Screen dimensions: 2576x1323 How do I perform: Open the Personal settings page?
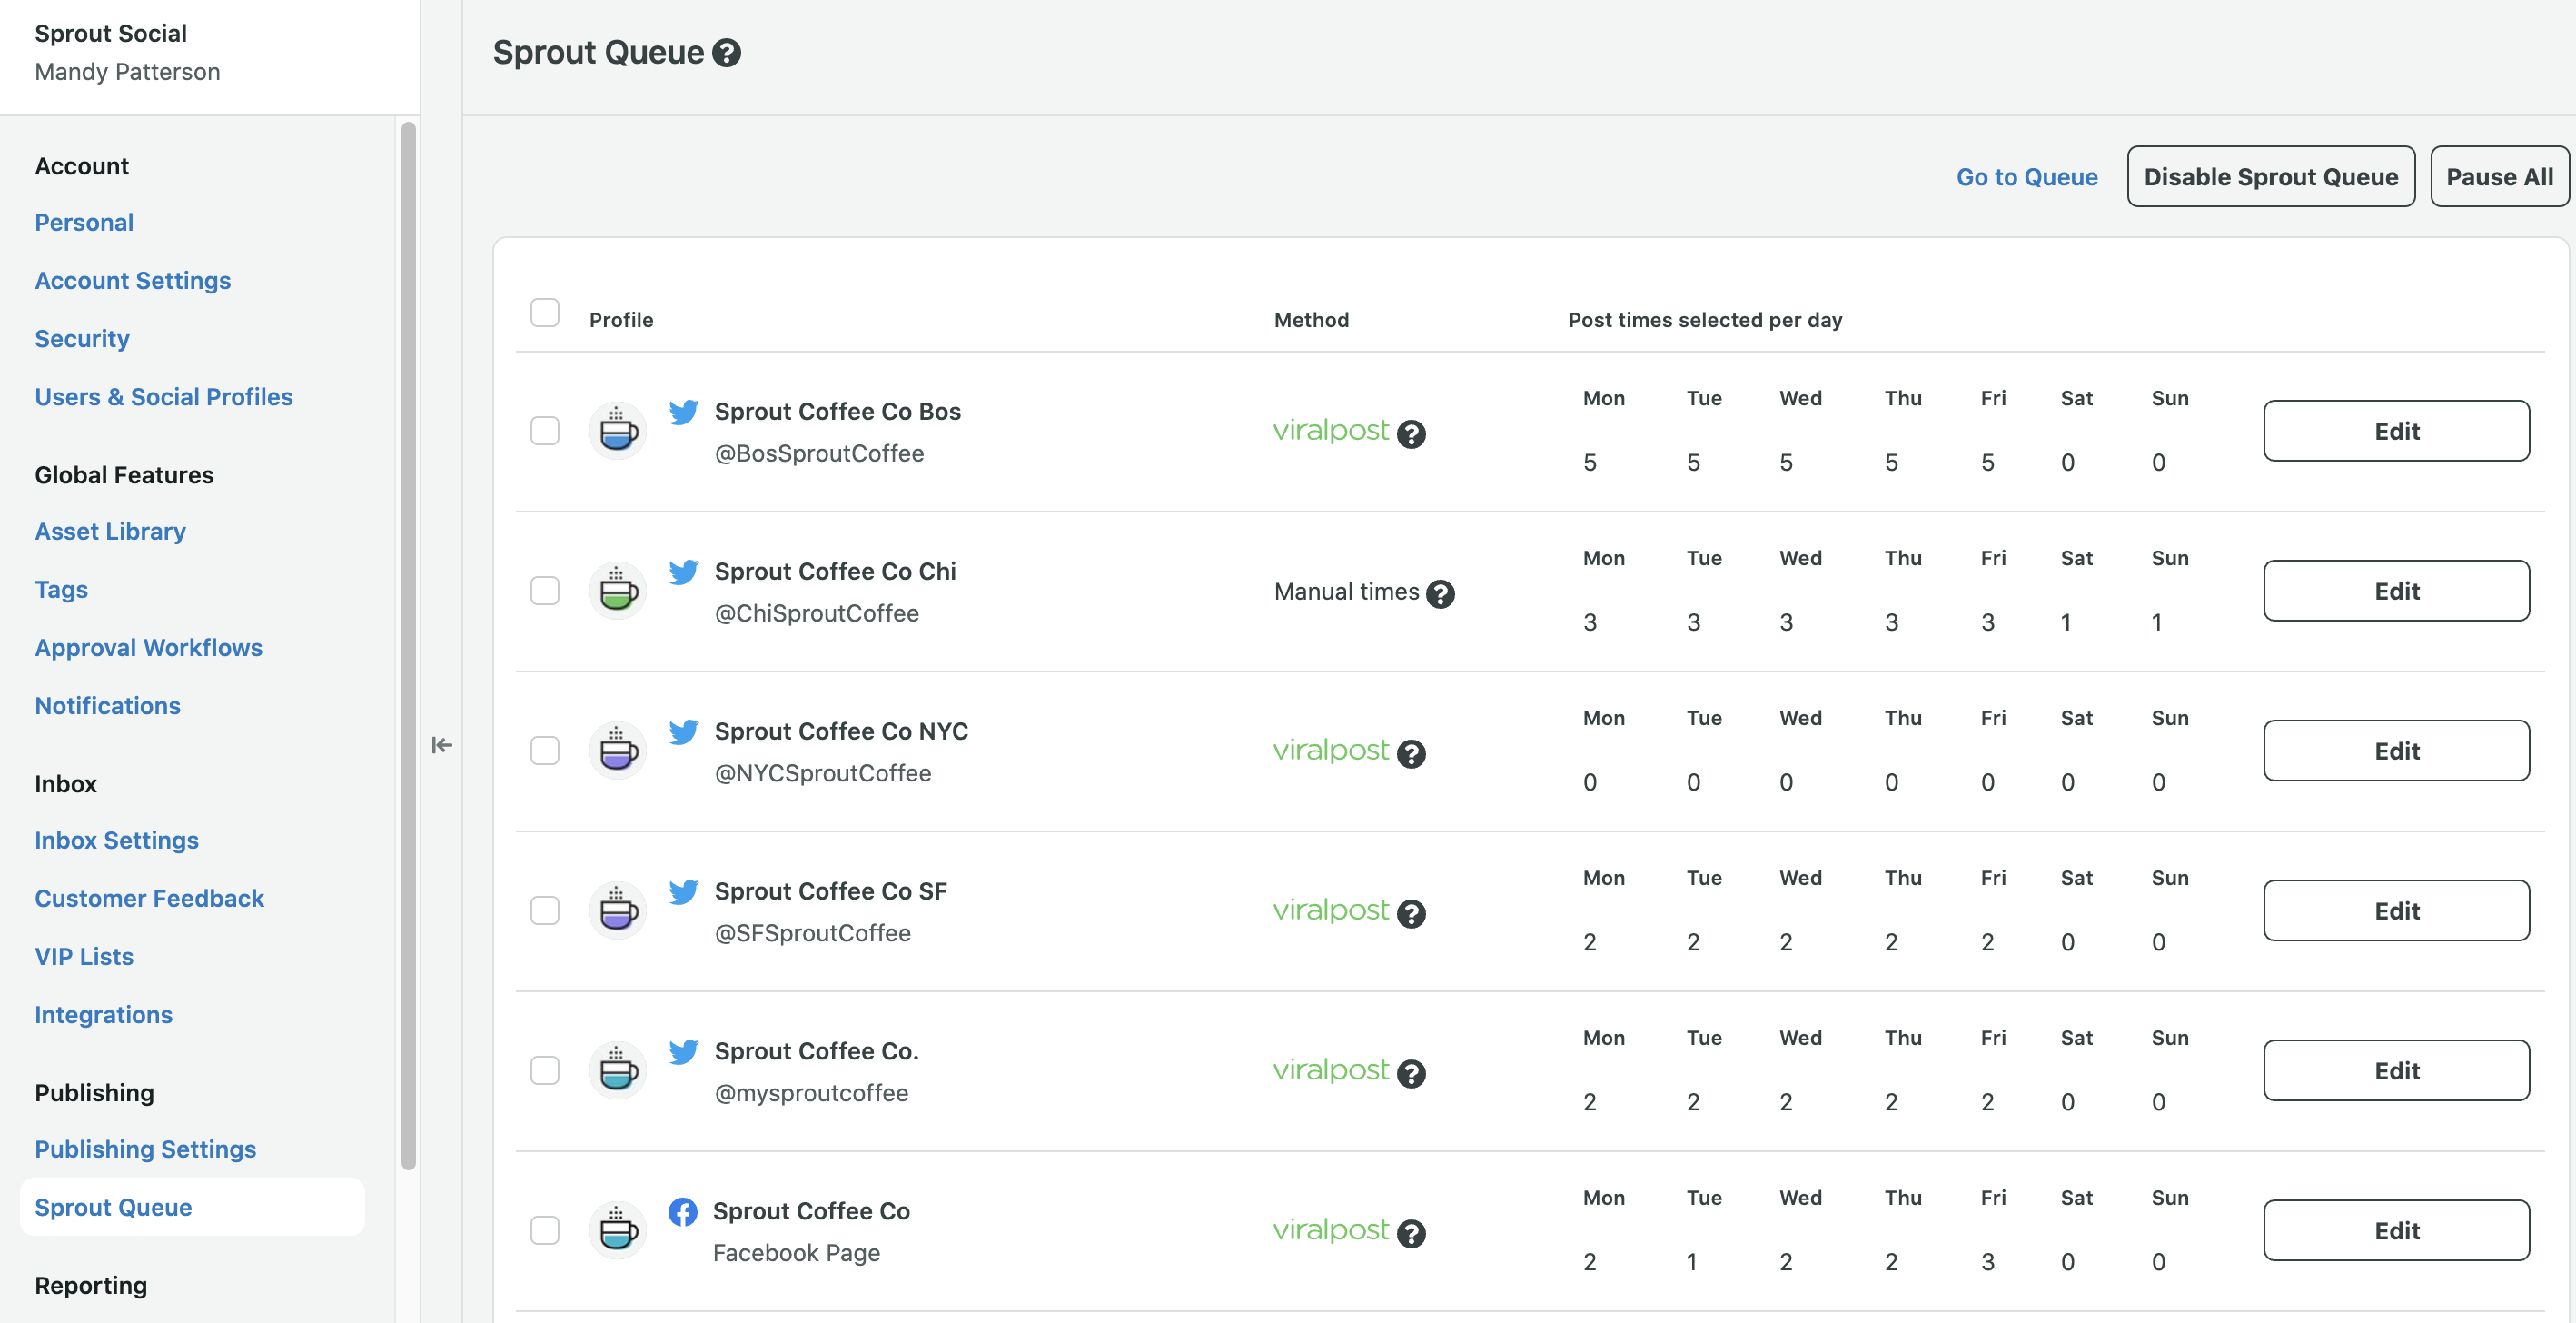[x=84, y=222]
